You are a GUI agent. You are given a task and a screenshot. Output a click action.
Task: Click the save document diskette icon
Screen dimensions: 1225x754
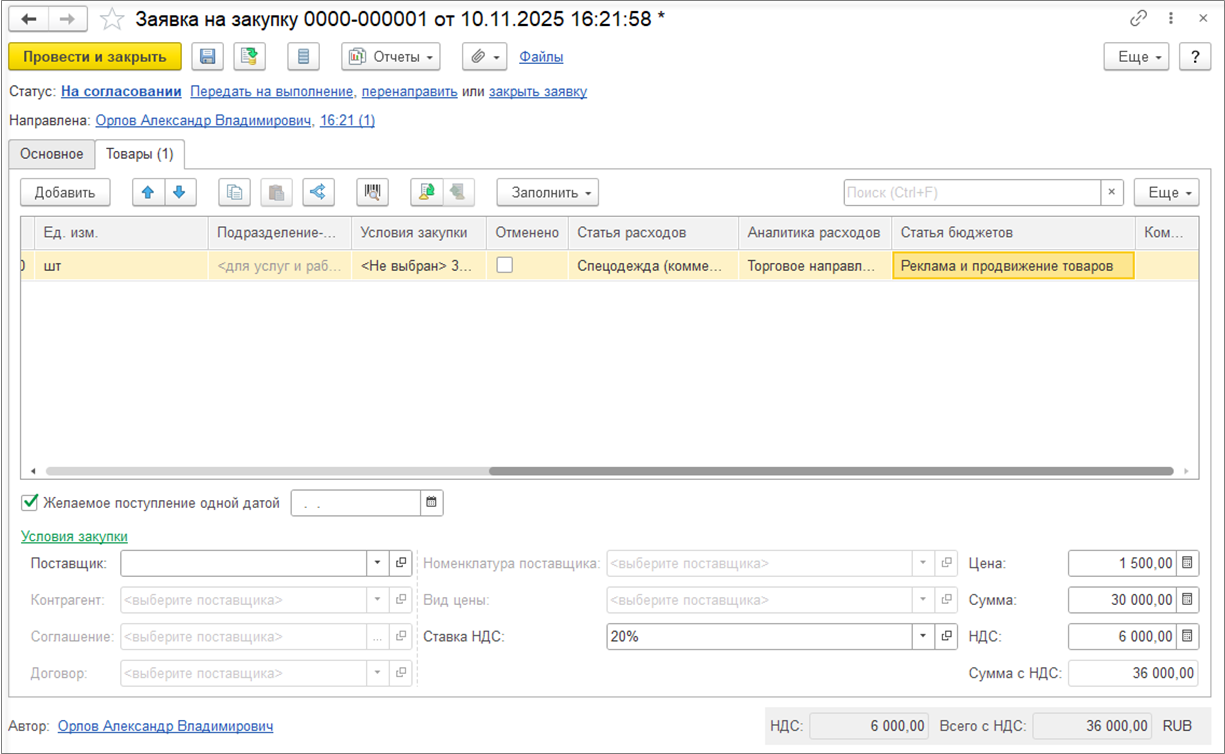click(207, 57)
